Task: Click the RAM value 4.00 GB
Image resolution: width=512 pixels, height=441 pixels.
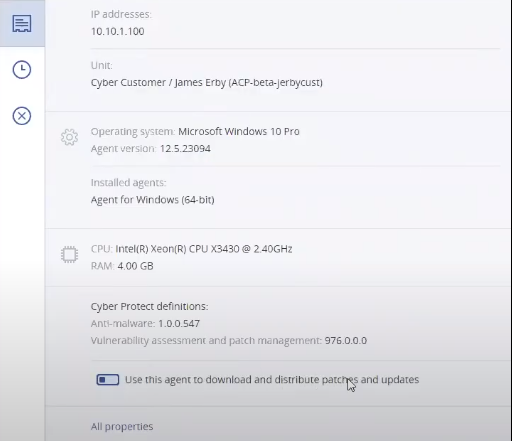Action: (x=135, y=266)
